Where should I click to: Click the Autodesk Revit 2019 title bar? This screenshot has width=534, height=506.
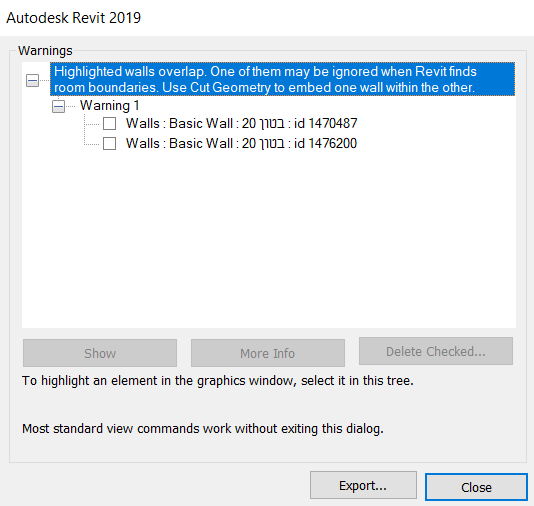click(267, 18)
